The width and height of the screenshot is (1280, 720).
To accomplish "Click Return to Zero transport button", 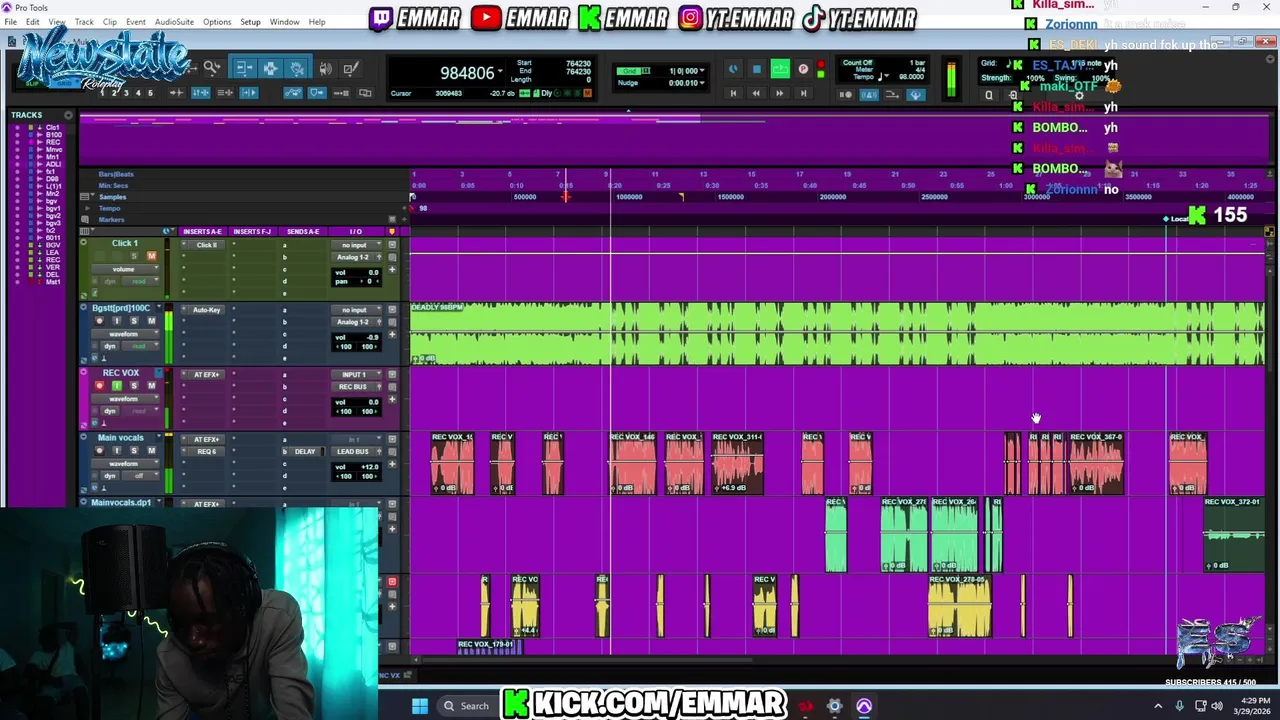I will [733, 93].
